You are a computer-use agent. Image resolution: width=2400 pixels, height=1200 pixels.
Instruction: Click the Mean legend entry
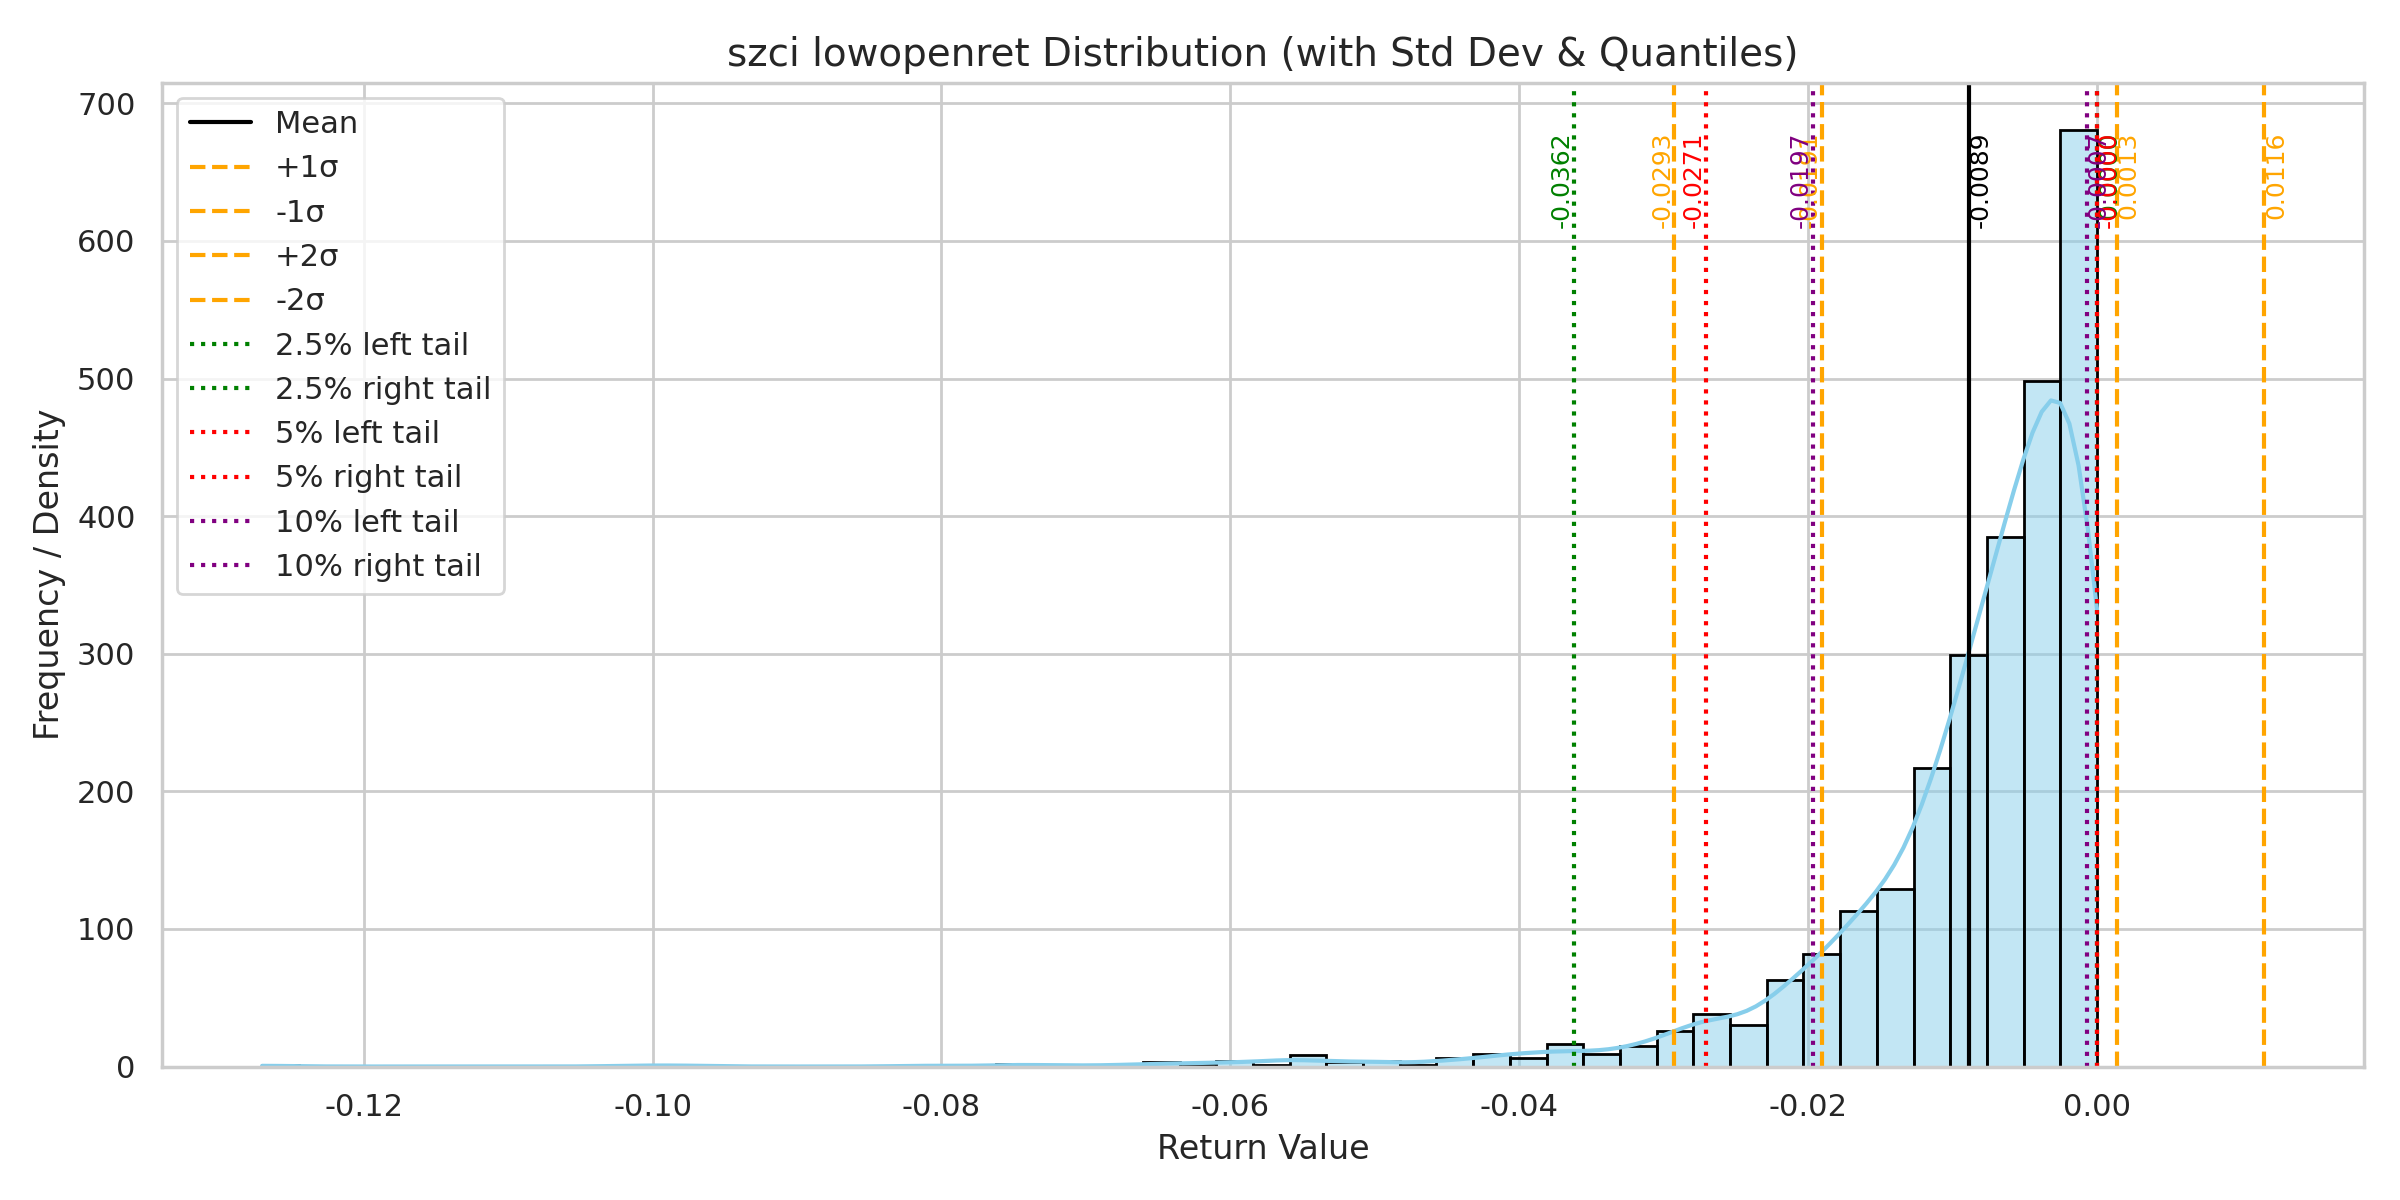(316, 123)
